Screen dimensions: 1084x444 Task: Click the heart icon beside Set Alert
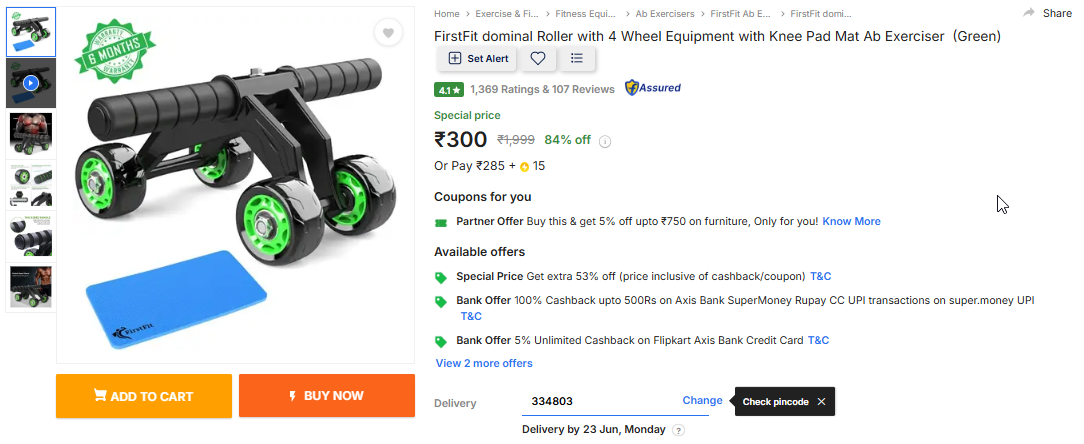pos(538,58)
